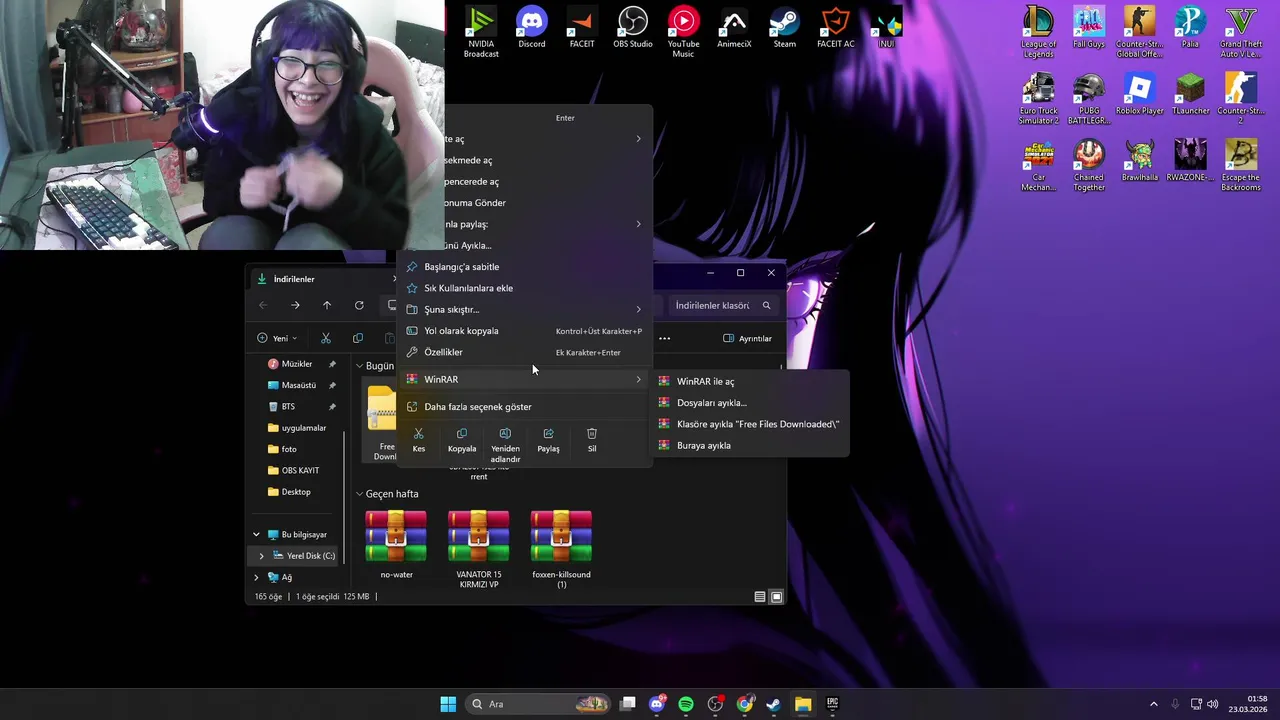
Task: Choose Sık Kullanılanlara ekle menu entry
Action: pyautogui.click(x=524, y=288)
